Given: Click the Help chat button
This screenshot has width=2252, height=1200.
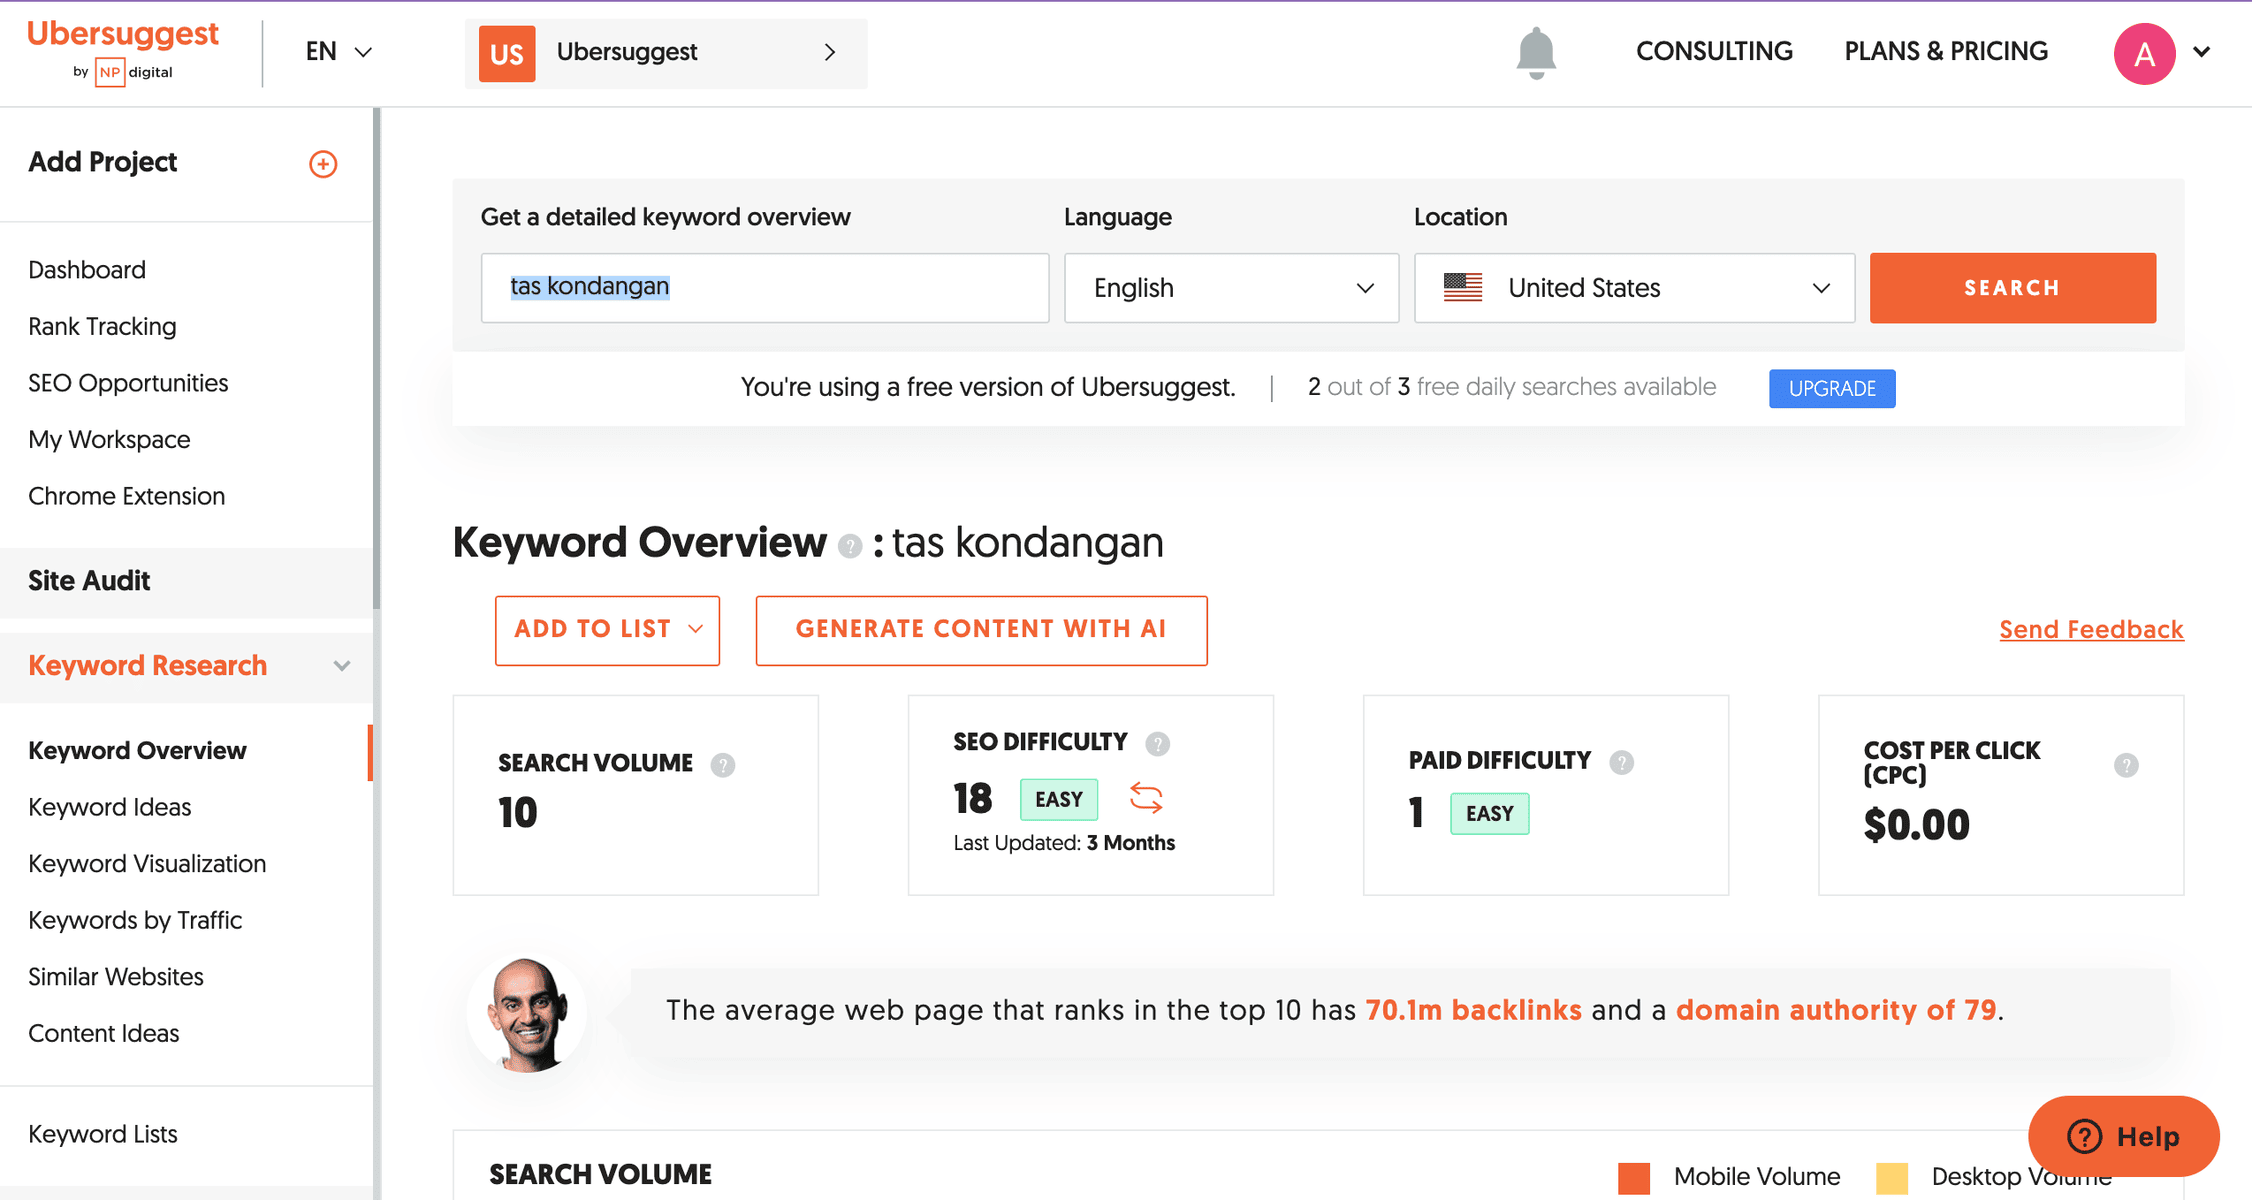Looking at the screenshot, I should (2123, 1137).
